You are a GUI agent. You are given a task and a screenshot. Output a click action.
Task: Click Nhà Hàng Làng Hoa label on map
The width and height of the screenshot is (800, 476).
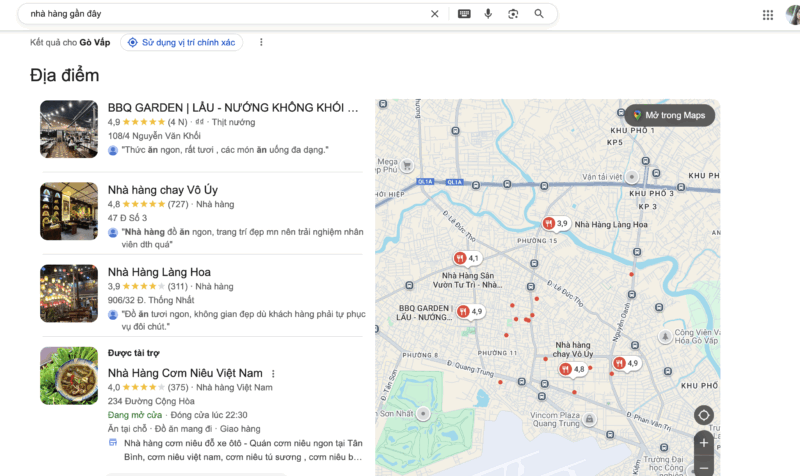click(x=611, y=224)
